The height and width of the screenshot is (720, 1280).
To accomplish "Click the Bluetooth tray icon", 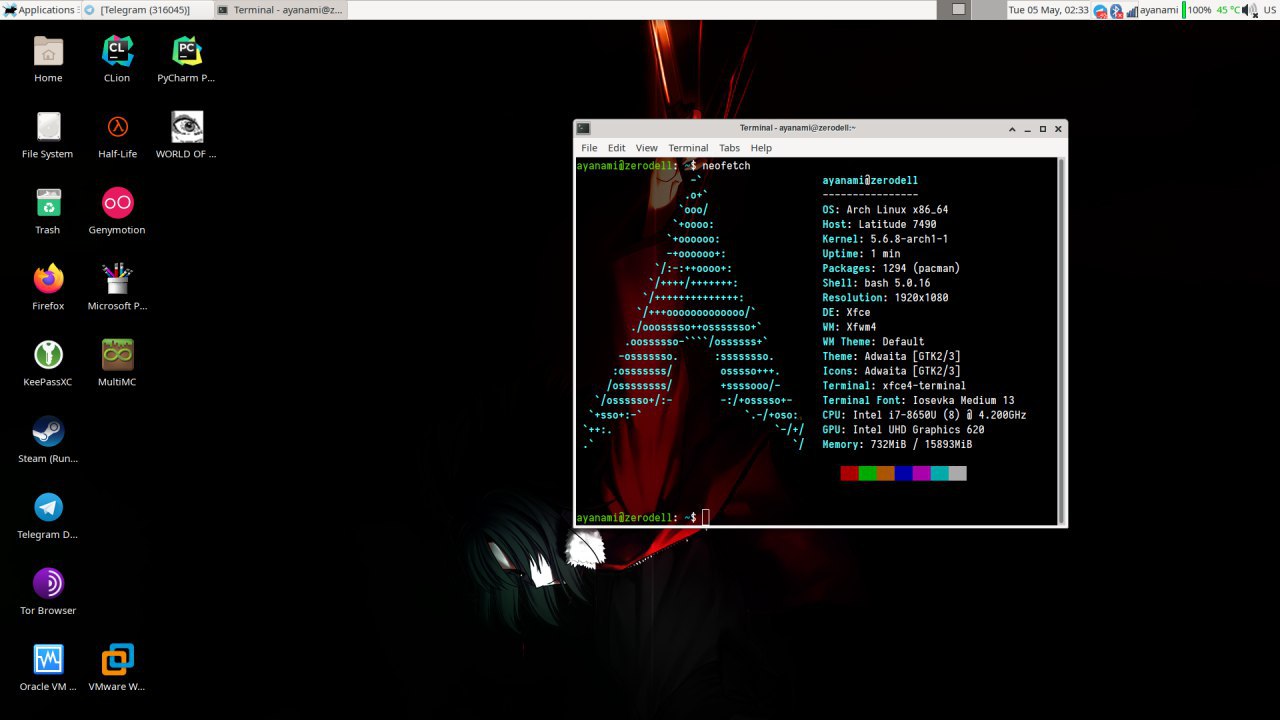I will [x=1116, y=10].
